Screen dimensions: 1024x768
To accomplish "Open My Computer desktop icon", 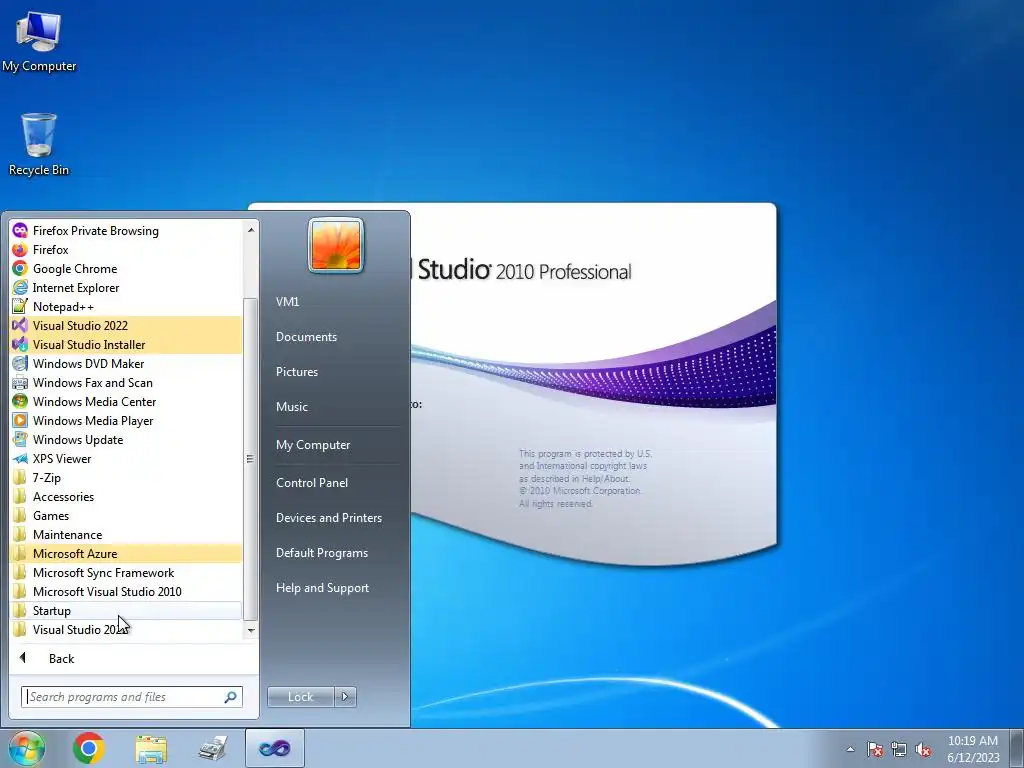I will pyautogui.click(x=39, y=42).
